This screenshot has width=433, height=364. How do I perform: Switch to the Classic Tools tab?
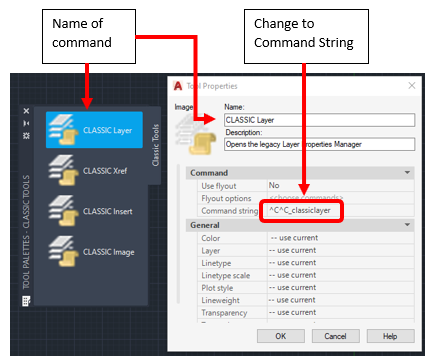click(155, 145)
